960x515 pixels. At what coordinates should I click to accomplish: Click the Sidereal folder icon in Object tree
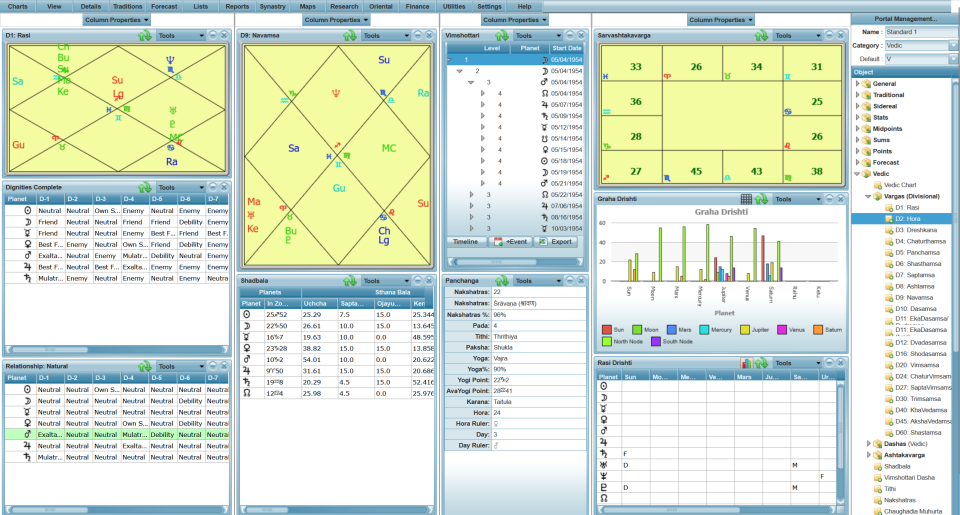point(866,107)
